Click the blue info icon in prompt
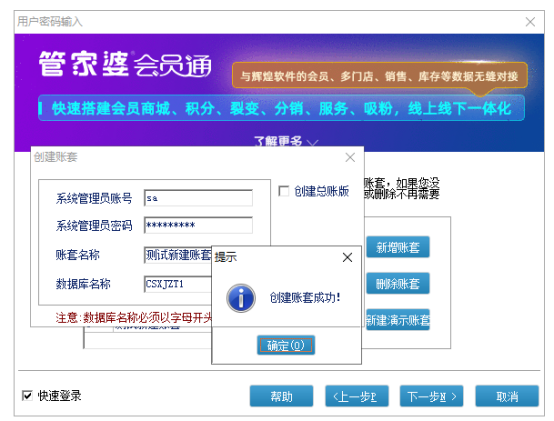This screenshot has width=554, height=421. pos(241,298)
